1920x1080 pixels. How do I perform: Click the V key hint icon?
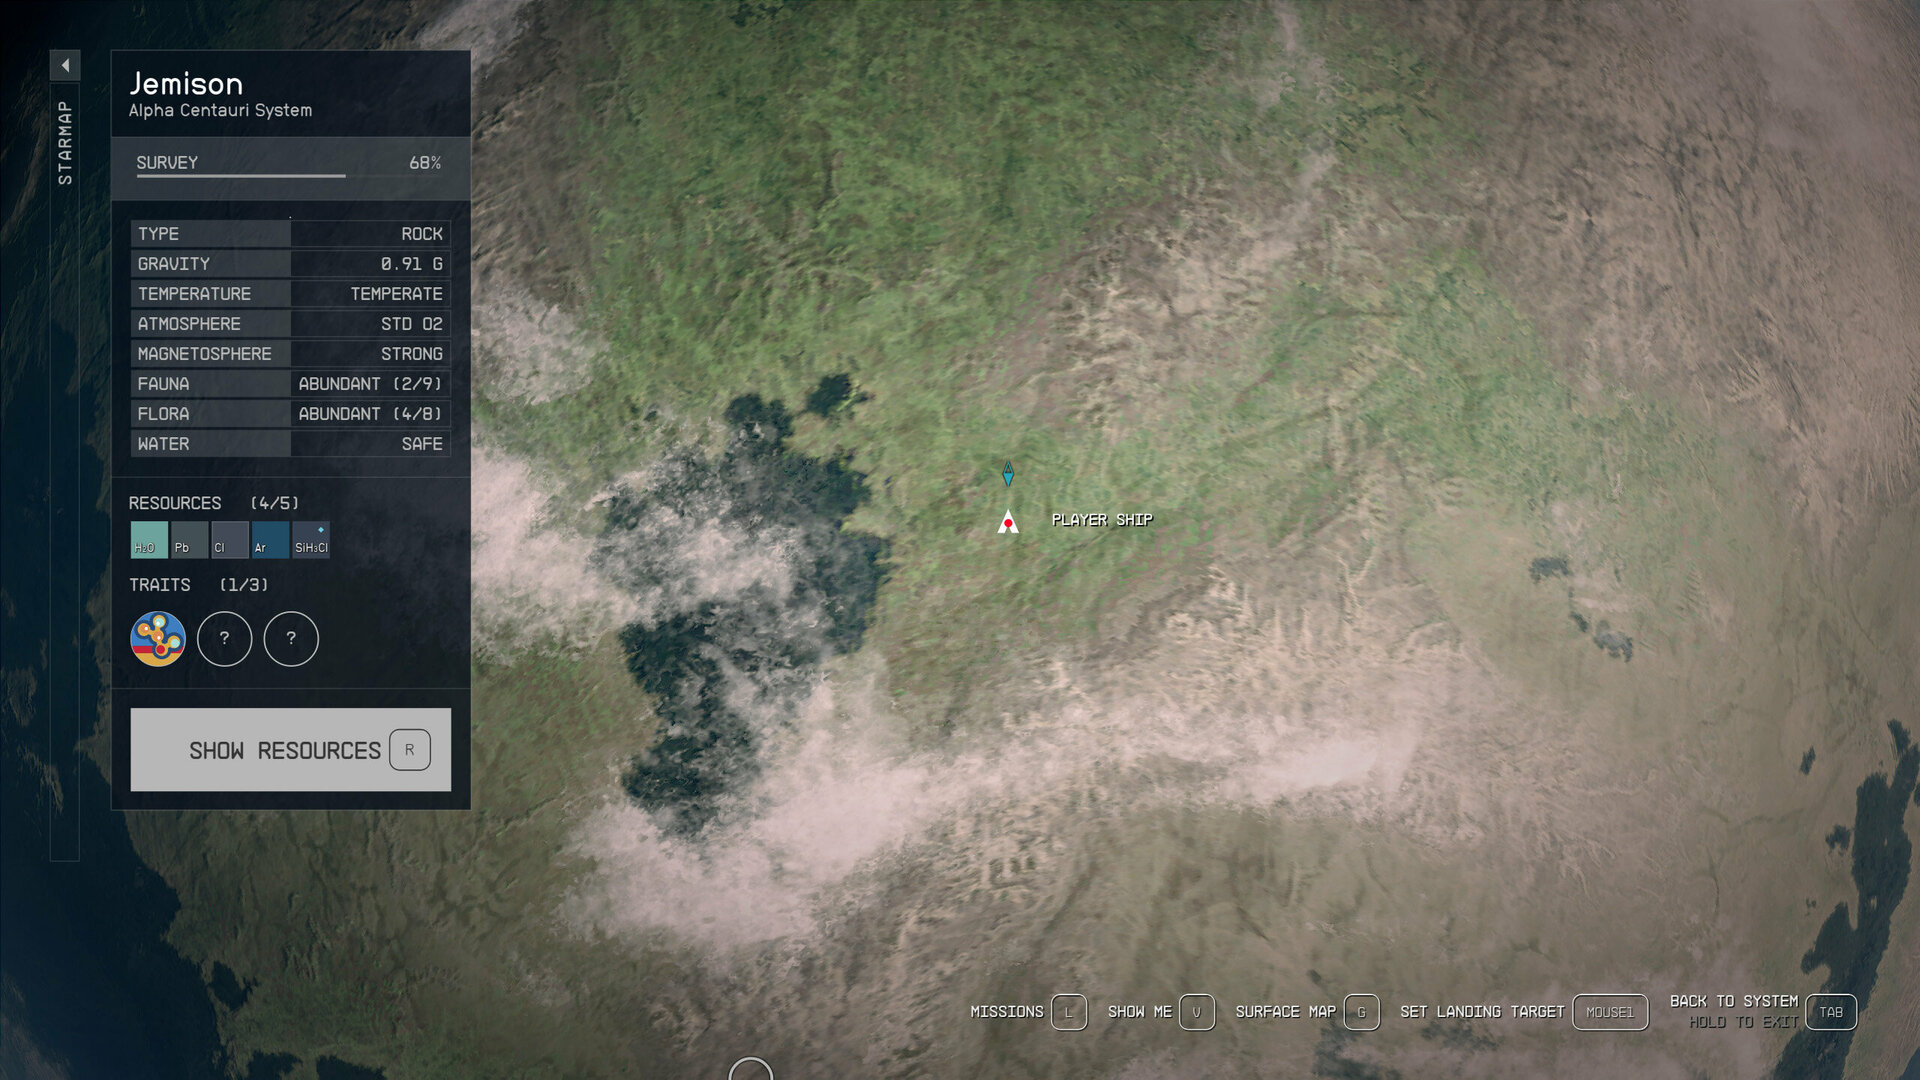1197,1012
